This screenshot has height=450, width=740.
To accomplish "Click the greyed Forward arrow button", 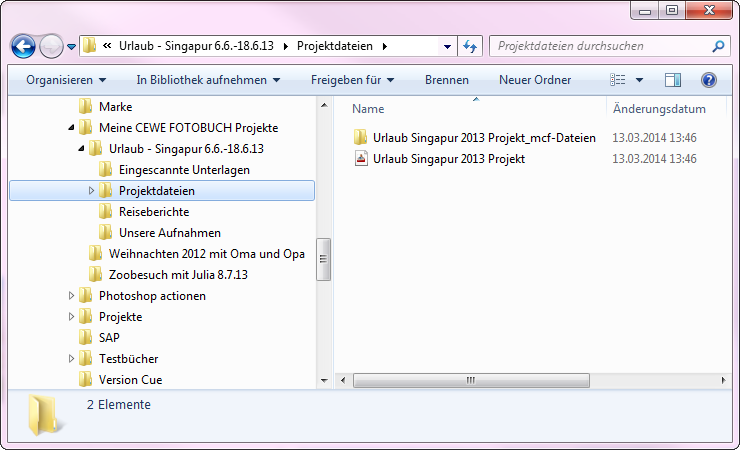I will coord(51,47).
